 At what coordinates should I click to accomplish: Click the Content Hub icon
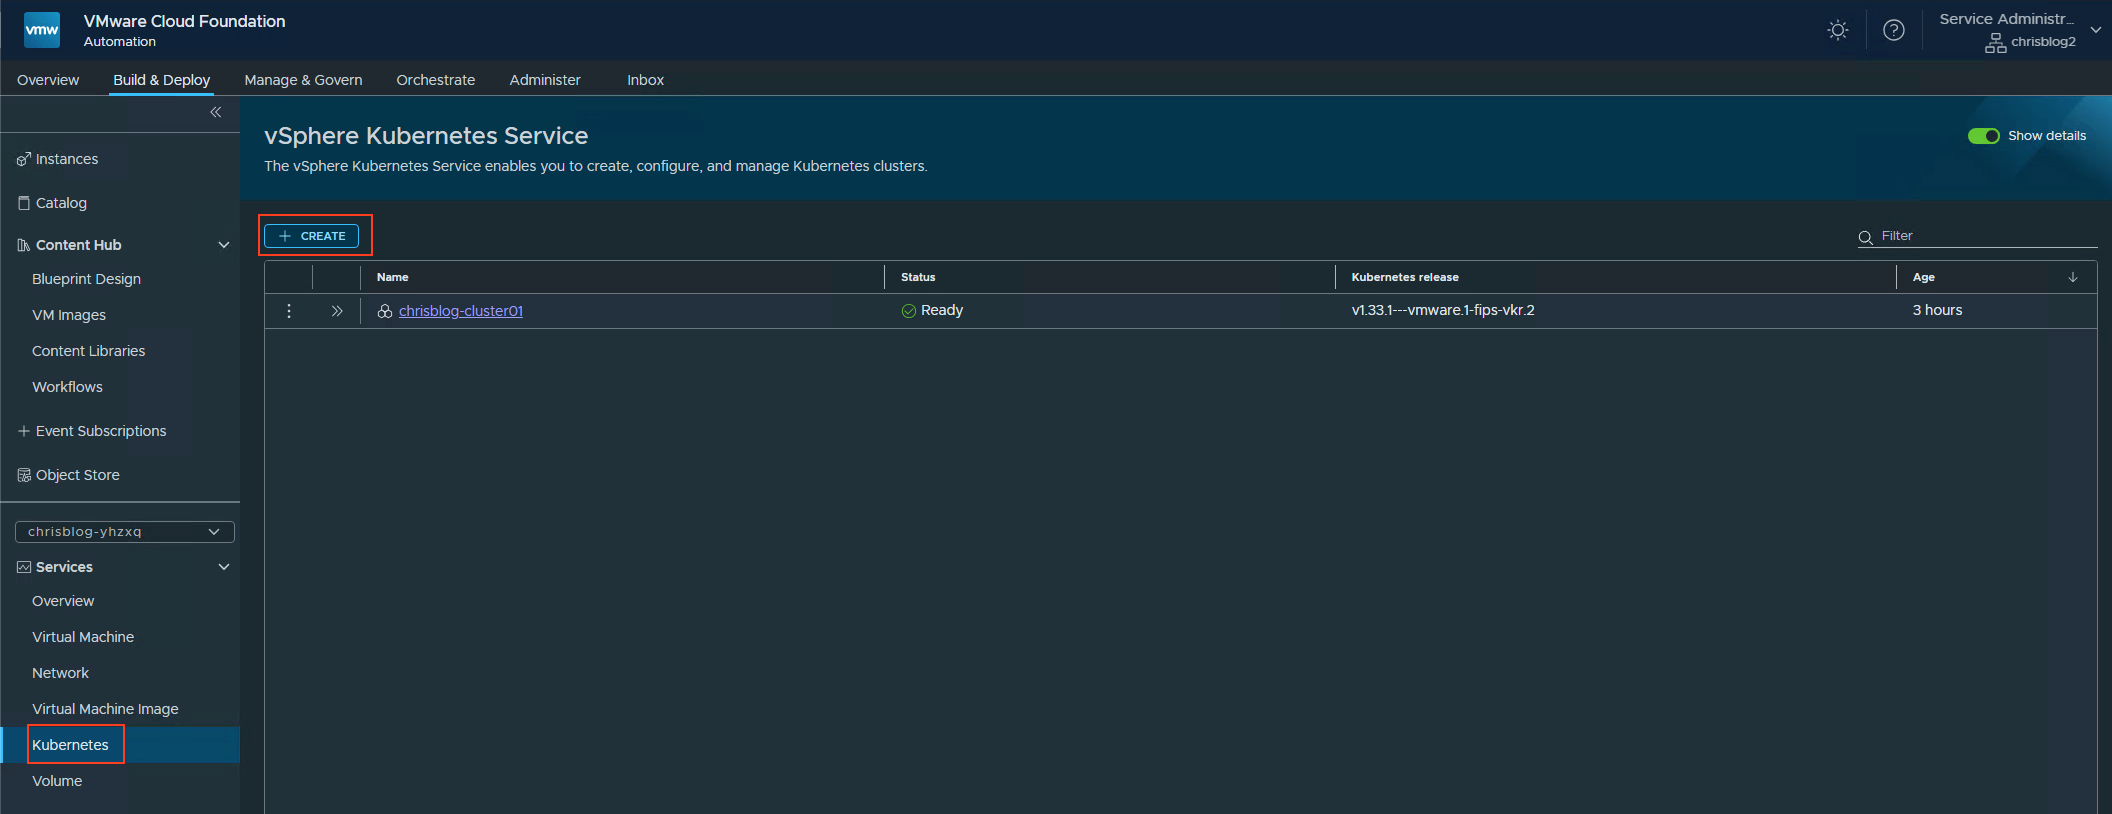click(24, 245)
